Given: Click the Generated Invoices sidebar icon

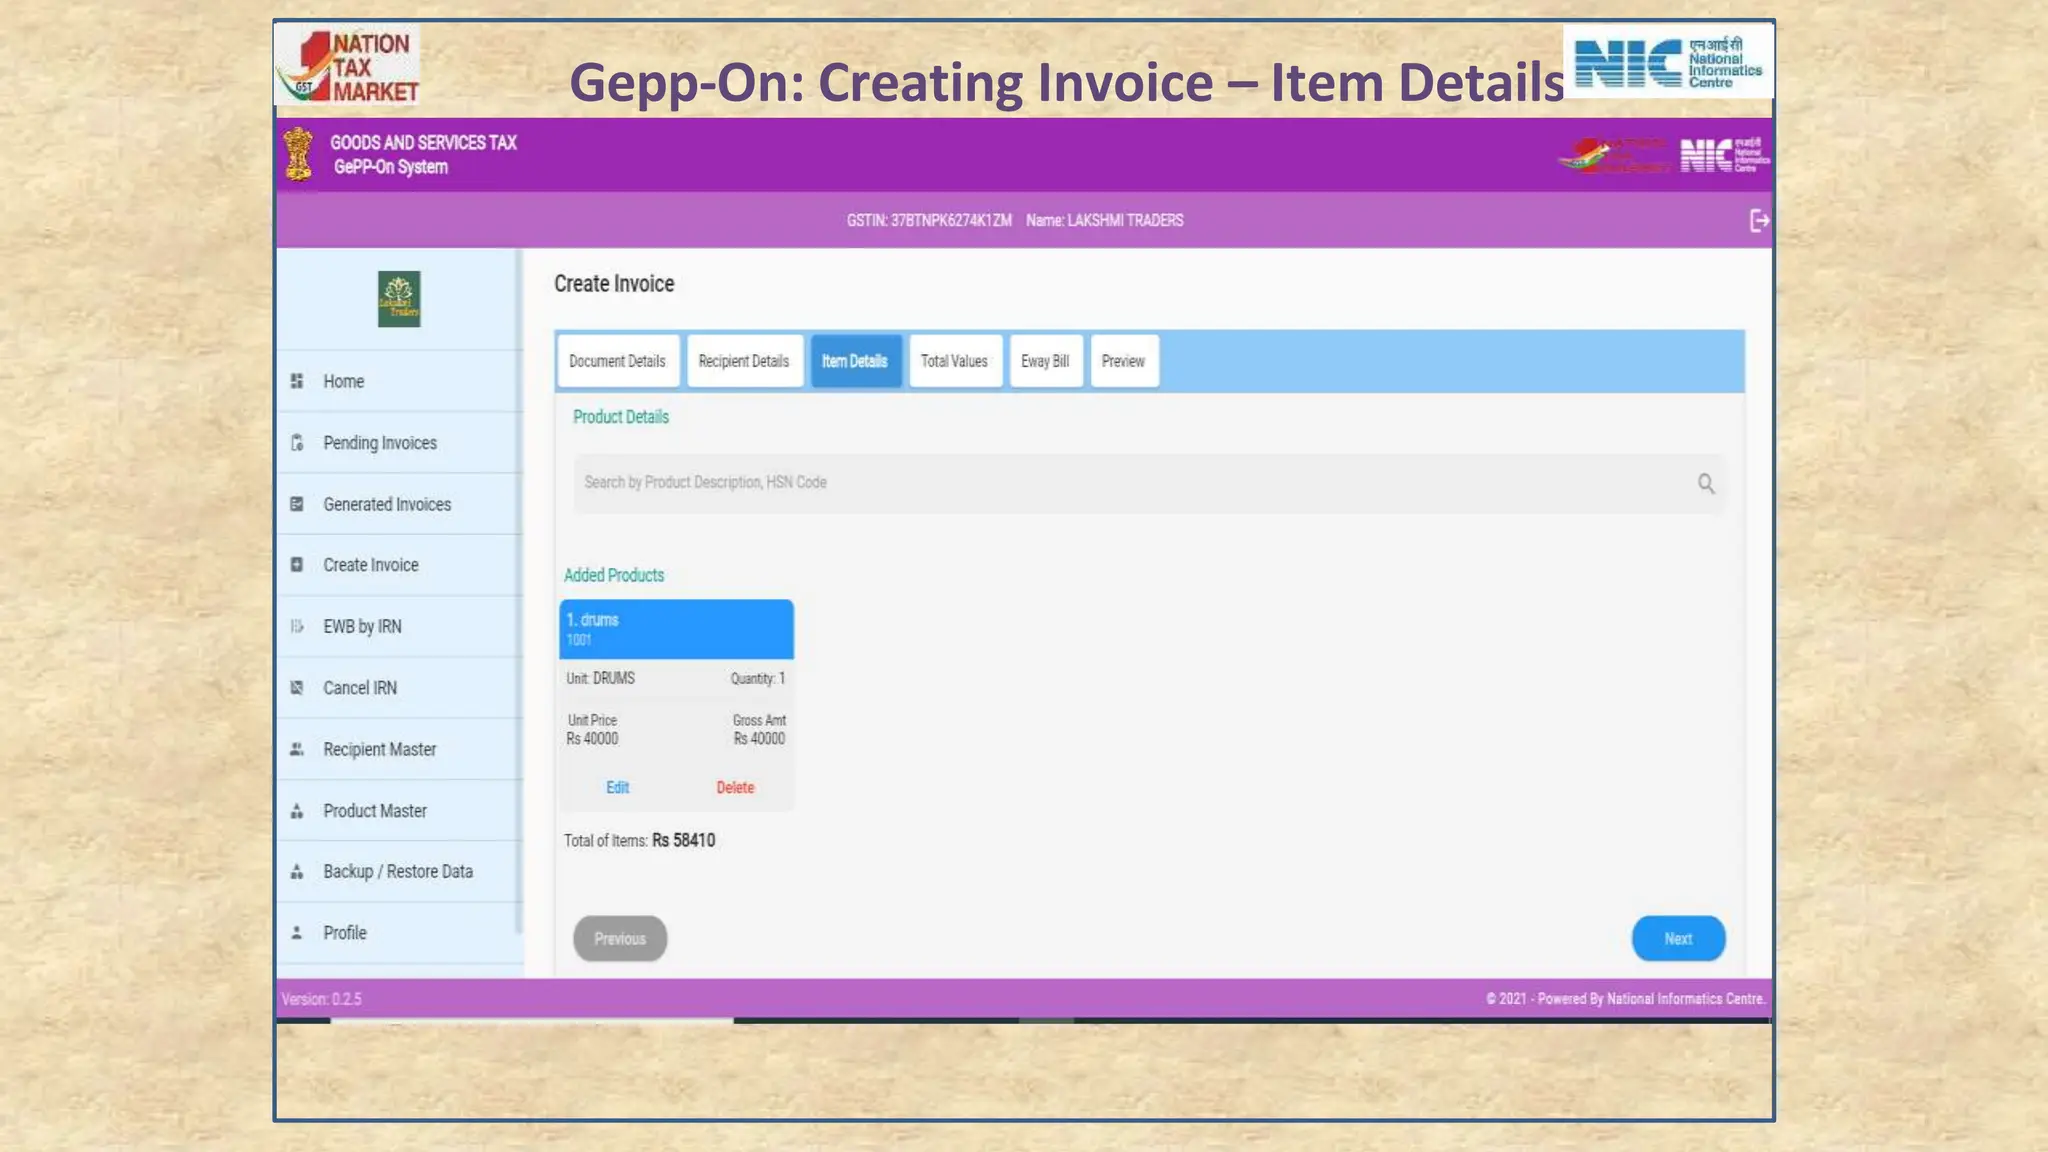Looking at the screenshot, I should coord(297,504).
